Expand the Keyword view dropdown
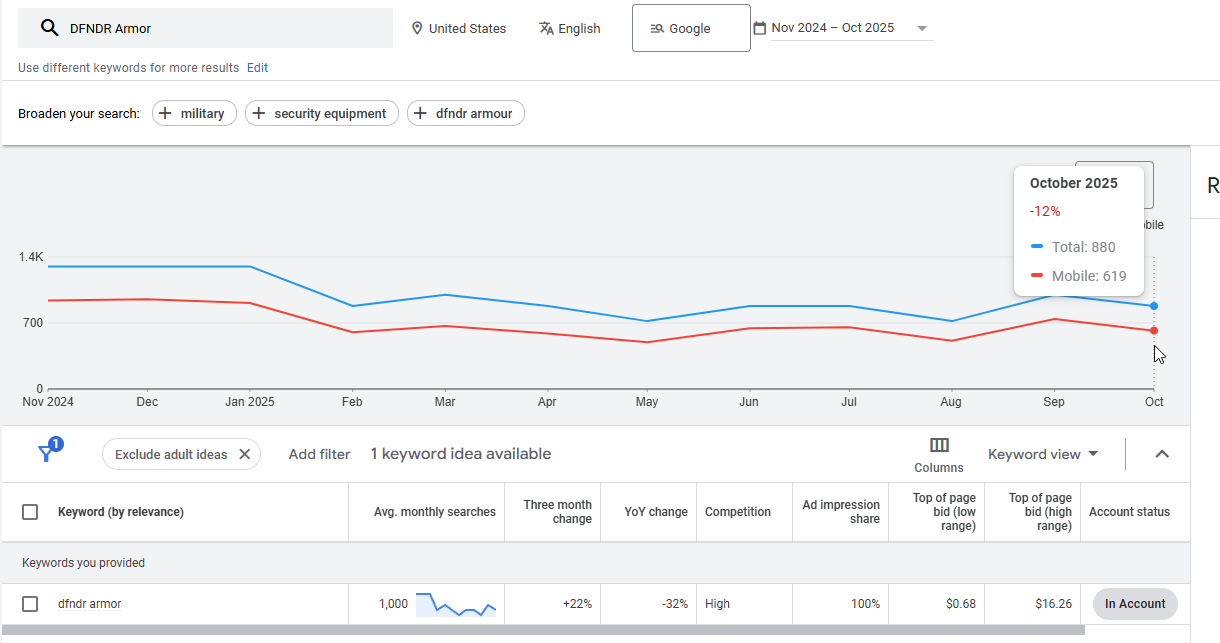 tap(1043, 454)
